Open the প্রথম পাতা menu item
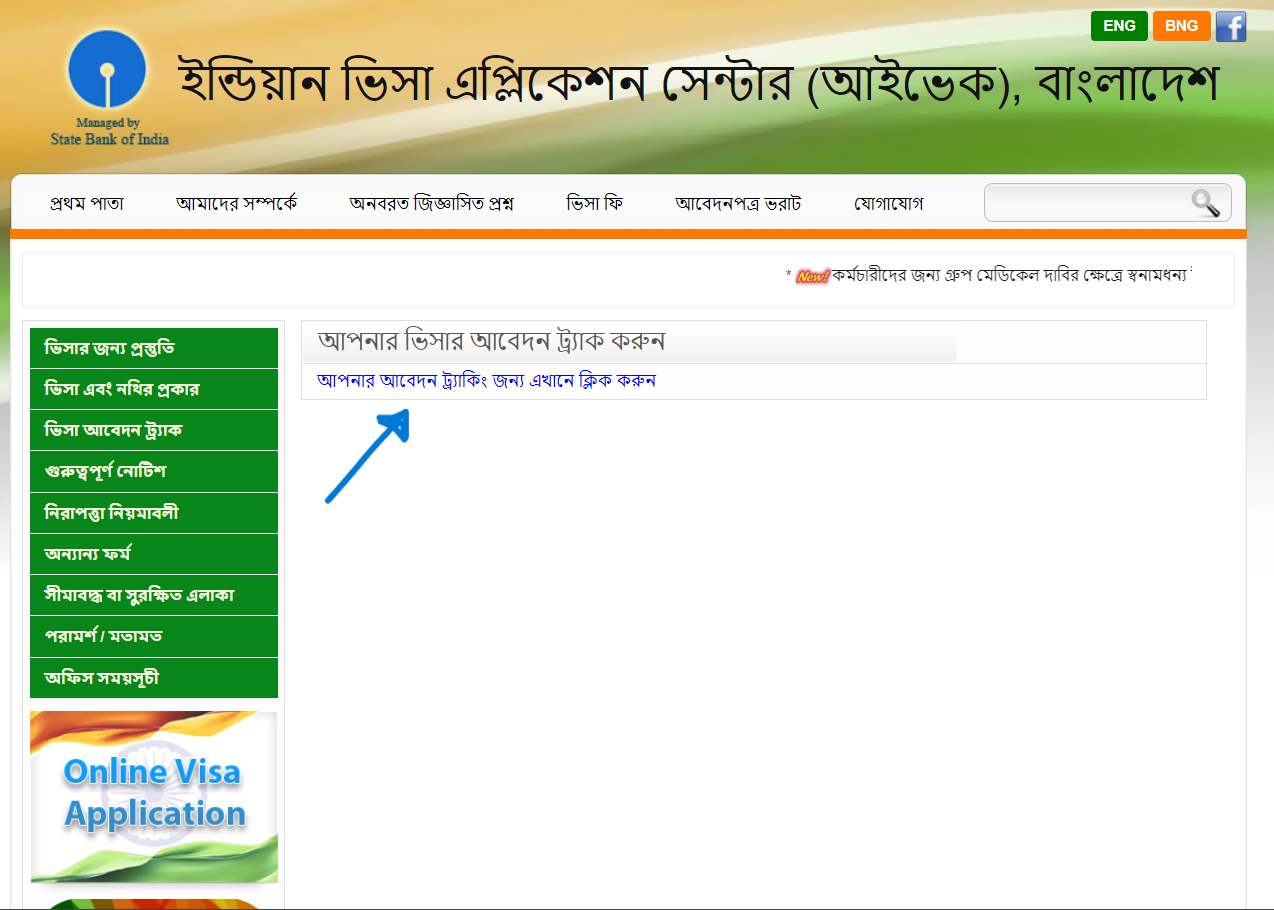 pos(87,204)
